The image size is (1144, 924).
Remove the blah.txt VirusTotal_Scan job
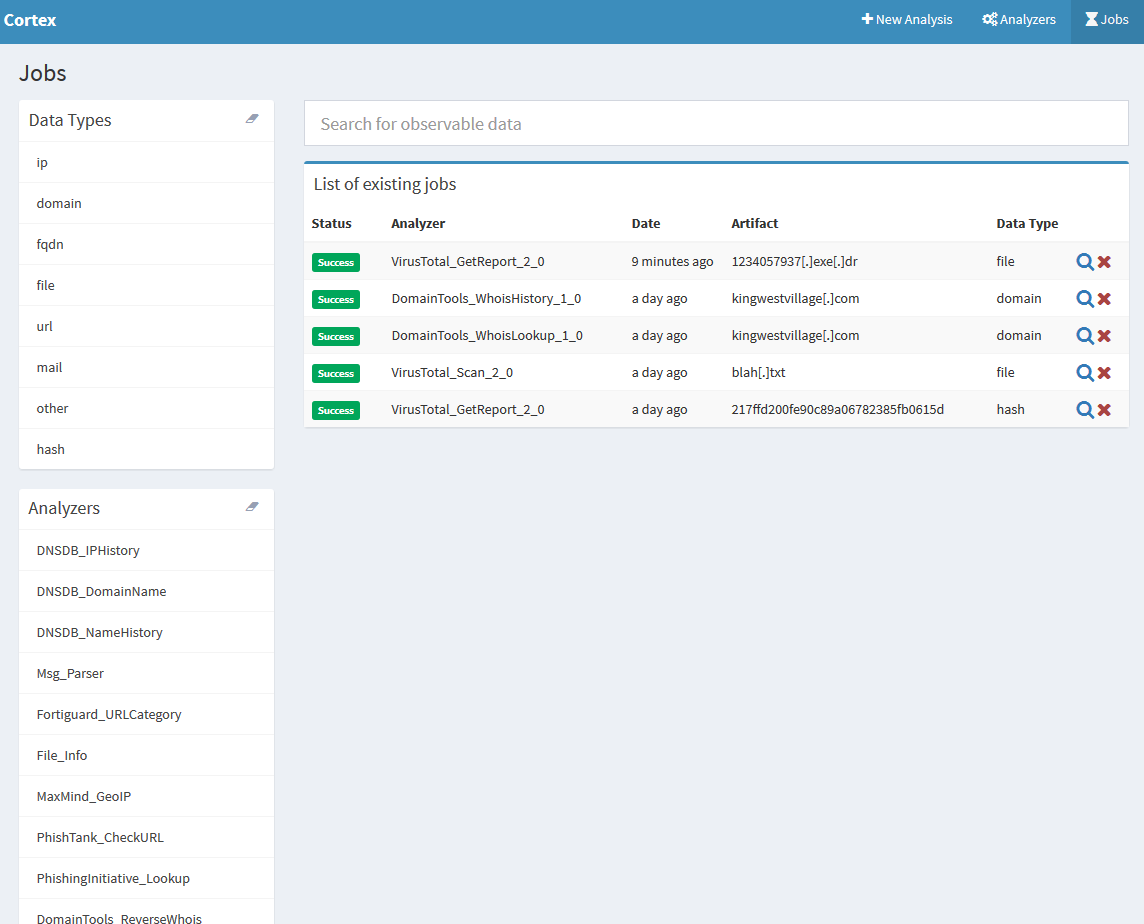(1104, 373)
